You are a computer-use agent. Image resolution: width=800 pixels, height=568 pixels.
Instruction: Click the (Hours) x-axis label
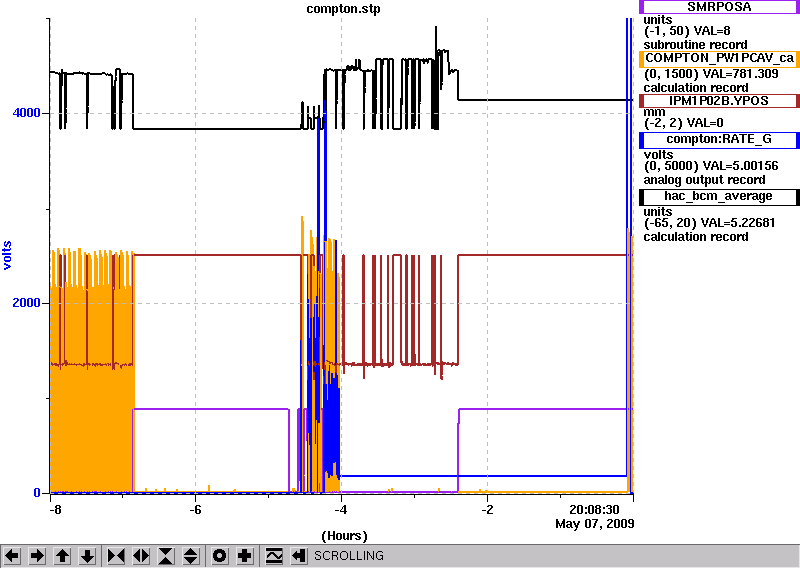(x=344, y=536)
